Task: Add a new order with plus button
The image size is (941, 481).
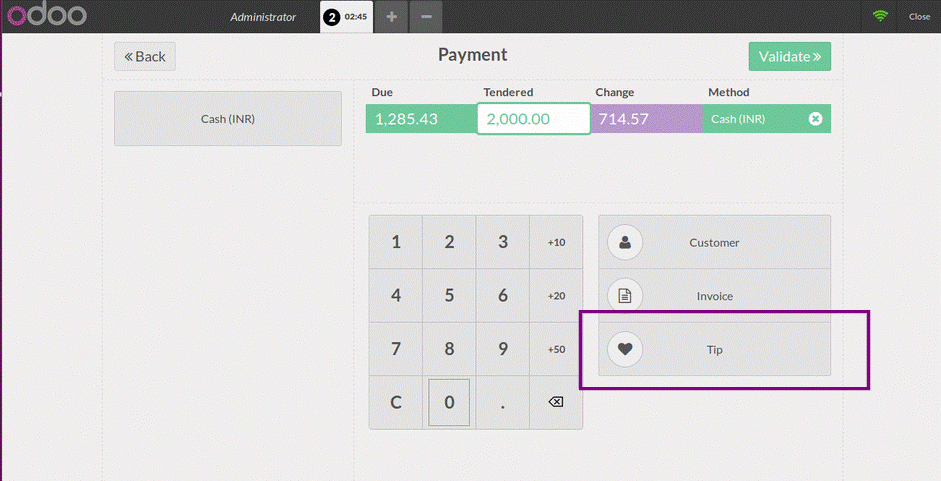Action: pos(391,17)
